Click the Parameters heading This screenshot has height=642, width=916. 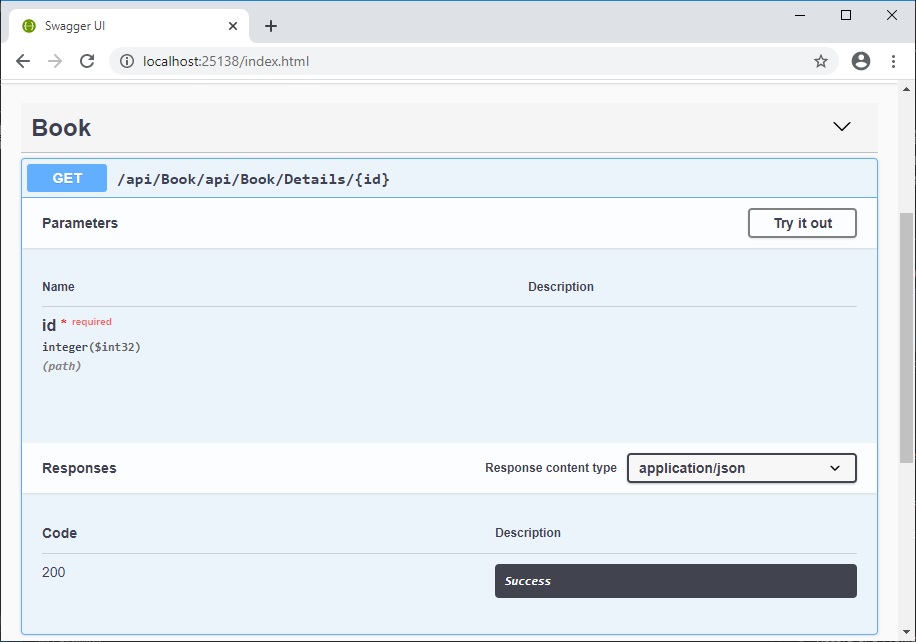tap(80, 223)
